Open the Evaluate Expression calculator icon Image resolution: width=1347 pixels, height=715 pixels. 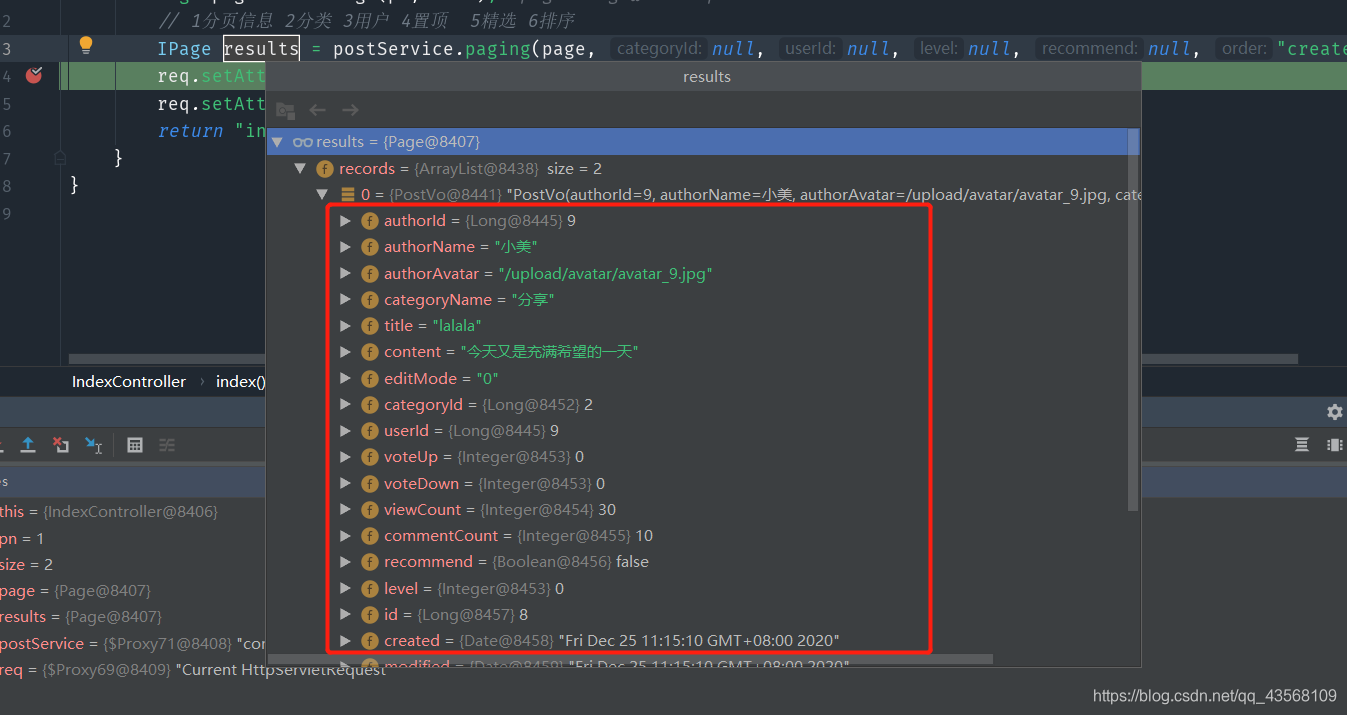(x=135, y=445)
